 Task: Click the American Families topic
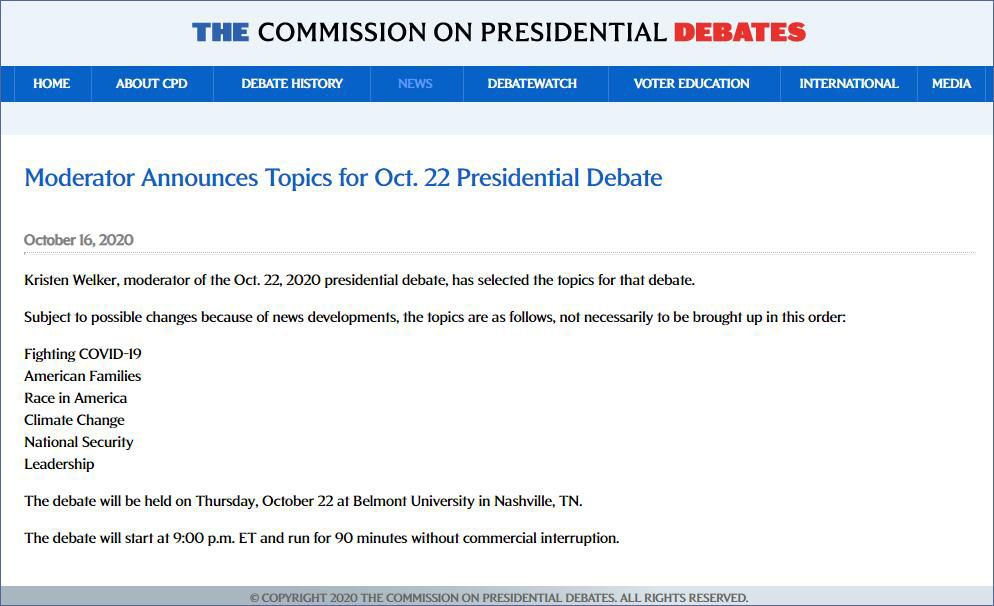point(83,376)
